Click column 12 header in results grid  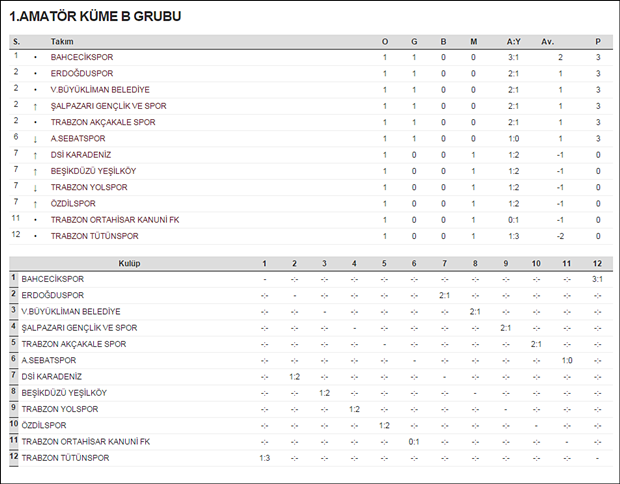[597, 263]
